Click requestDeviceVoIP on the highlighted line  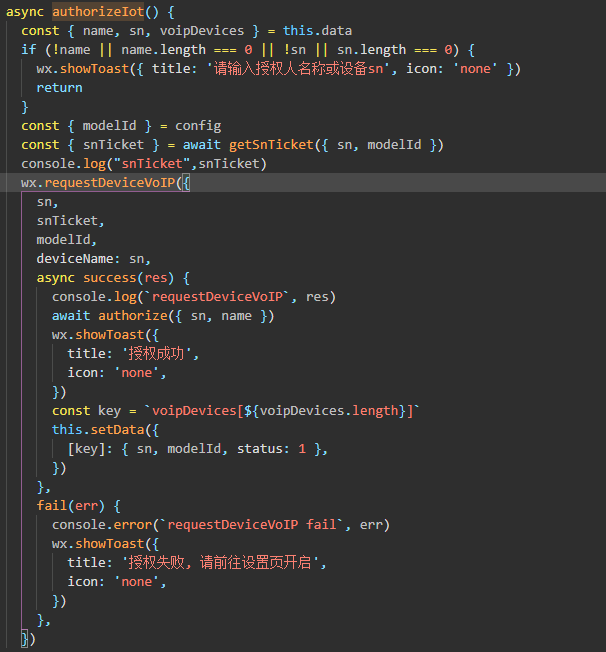(x=110, y=183)
